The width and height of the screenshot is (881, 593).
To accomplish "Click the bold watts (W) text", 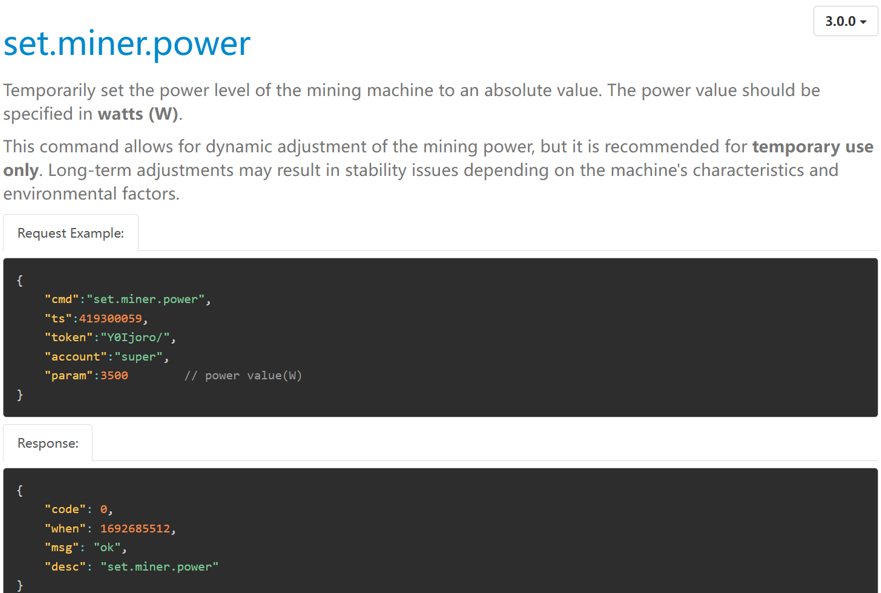I will point(138,114).
